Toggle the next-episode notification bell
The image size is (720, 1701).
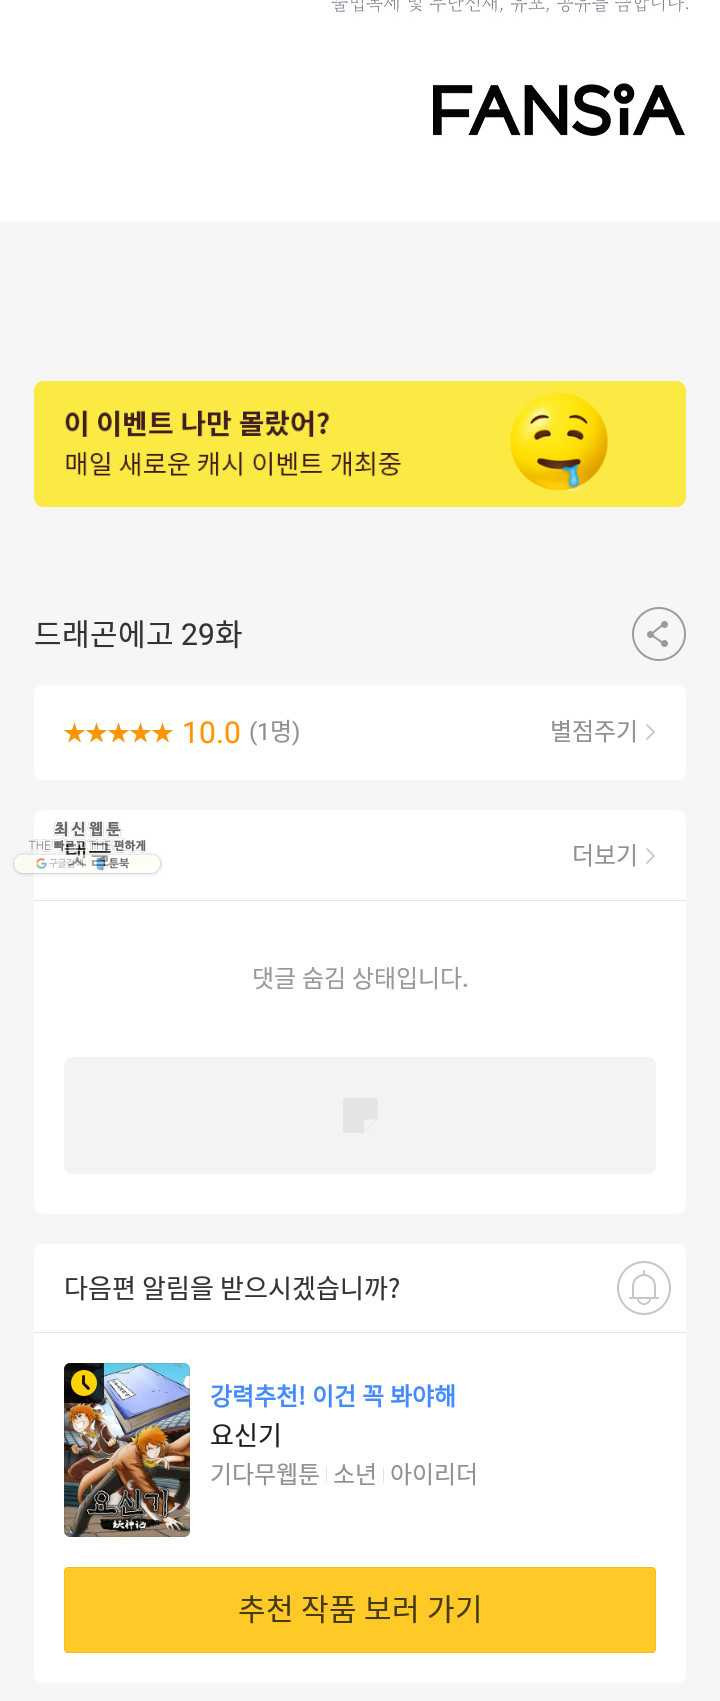(x=643, y=1288)
